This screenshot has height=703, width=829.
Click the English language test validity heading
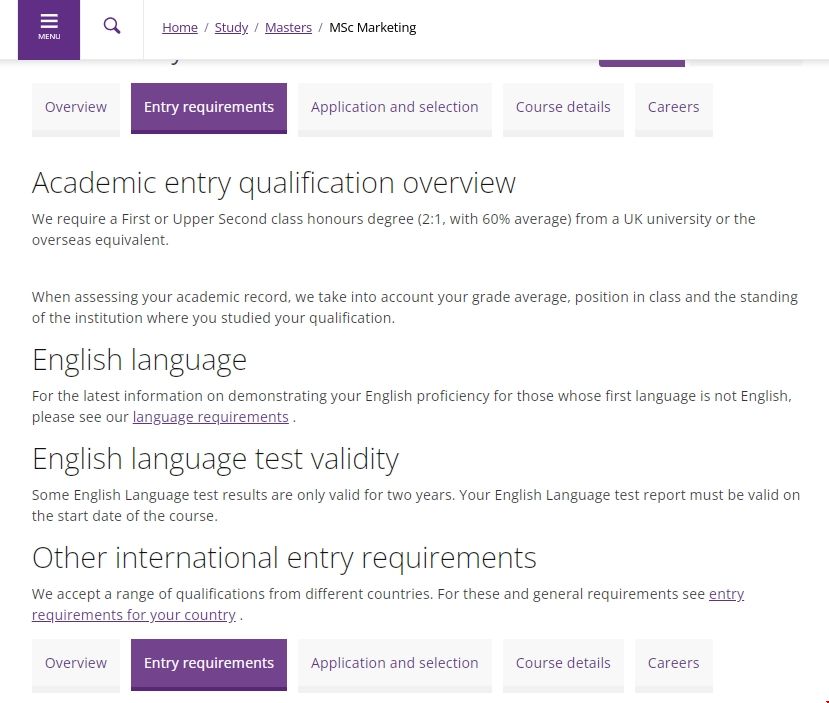[x=215, y=459]
